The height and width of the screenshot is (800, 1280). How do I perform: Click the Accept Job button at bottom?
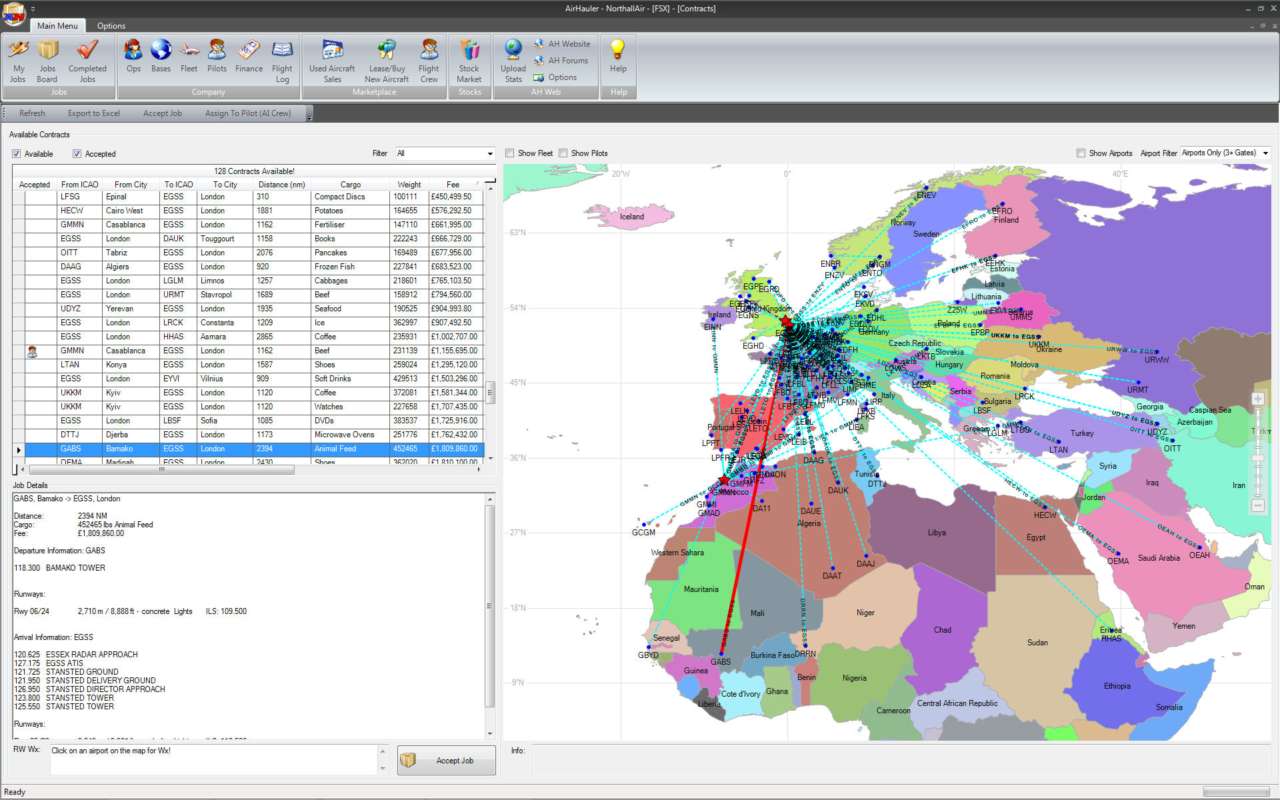[446, 761]
